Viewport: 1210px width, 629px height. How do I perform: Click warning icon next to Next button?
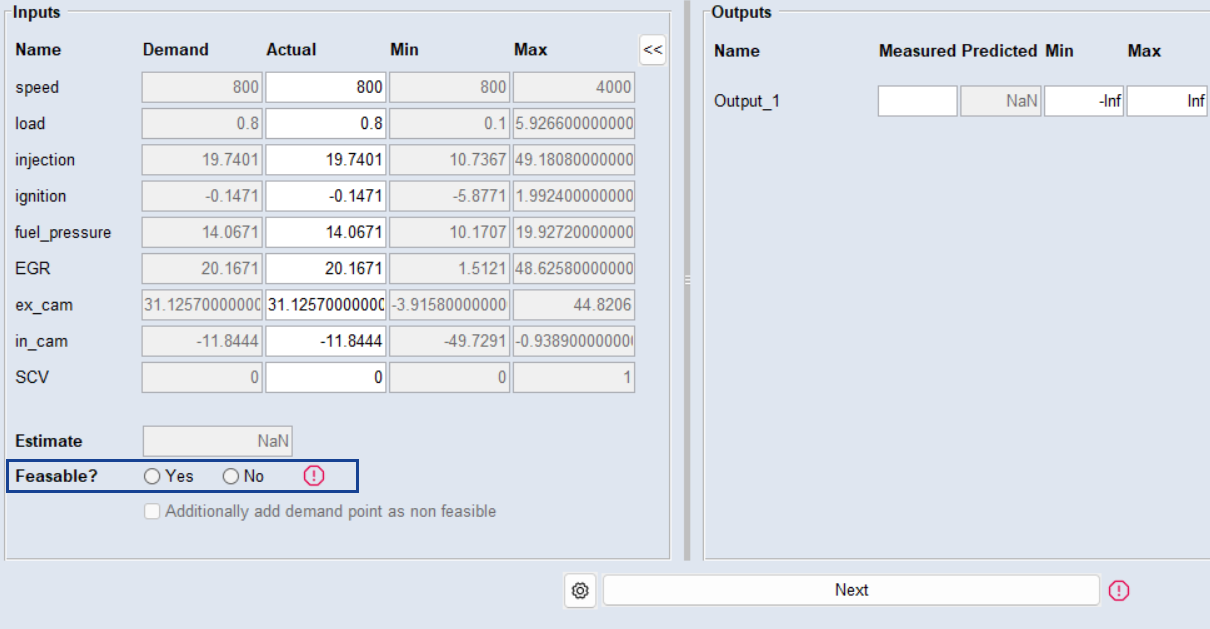tap(1119, 591)
